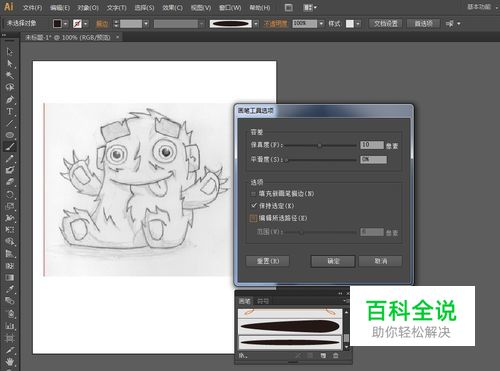
Task: Select the Selection tool (black arrow)
Action: (x=10, y=52)
